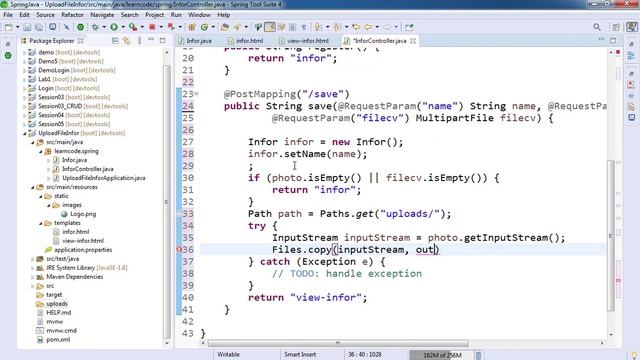Image resolution: width=640 pixels, height=360 pixels.
Task: Open the Window menu
Action: (199, 15)
